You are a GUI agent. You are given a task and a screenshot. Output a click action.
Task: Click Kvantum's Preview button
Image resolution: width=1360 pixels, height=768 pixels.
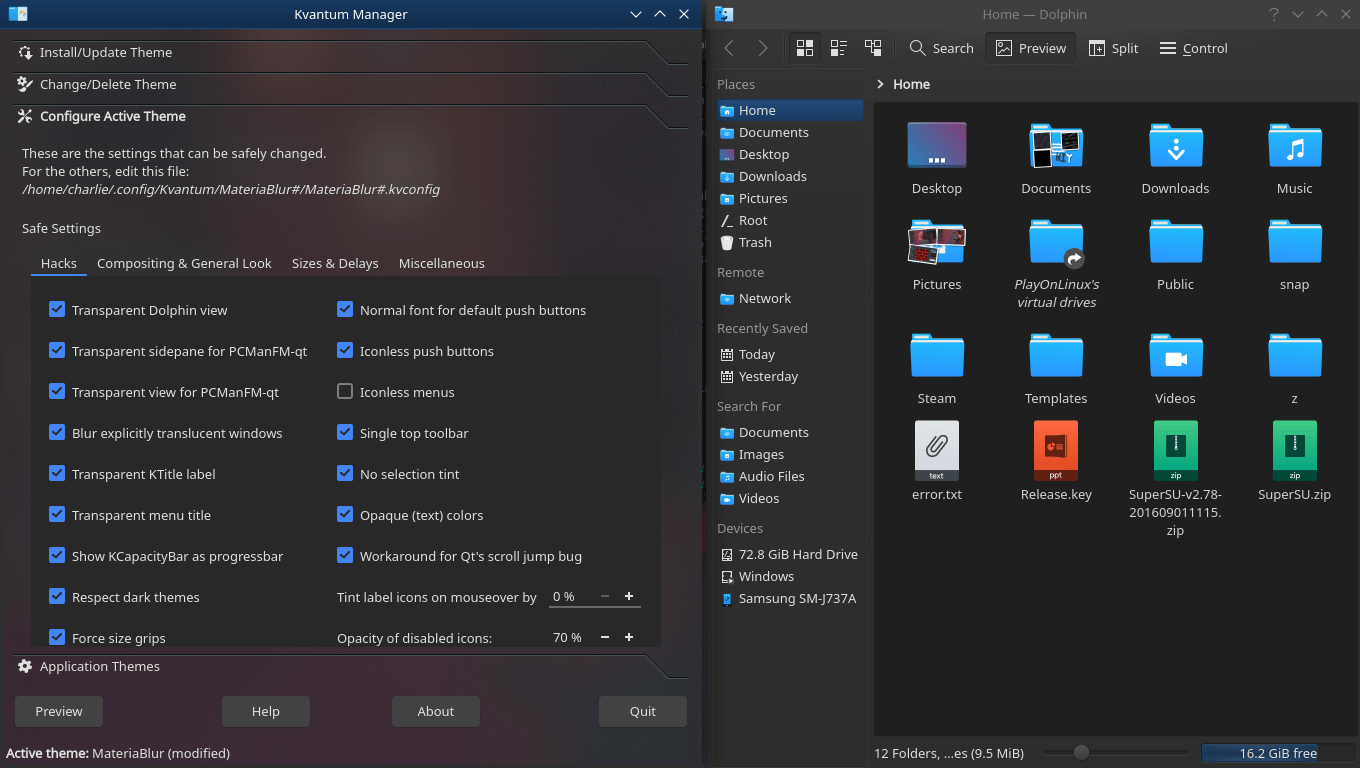[x=59, y=711]
